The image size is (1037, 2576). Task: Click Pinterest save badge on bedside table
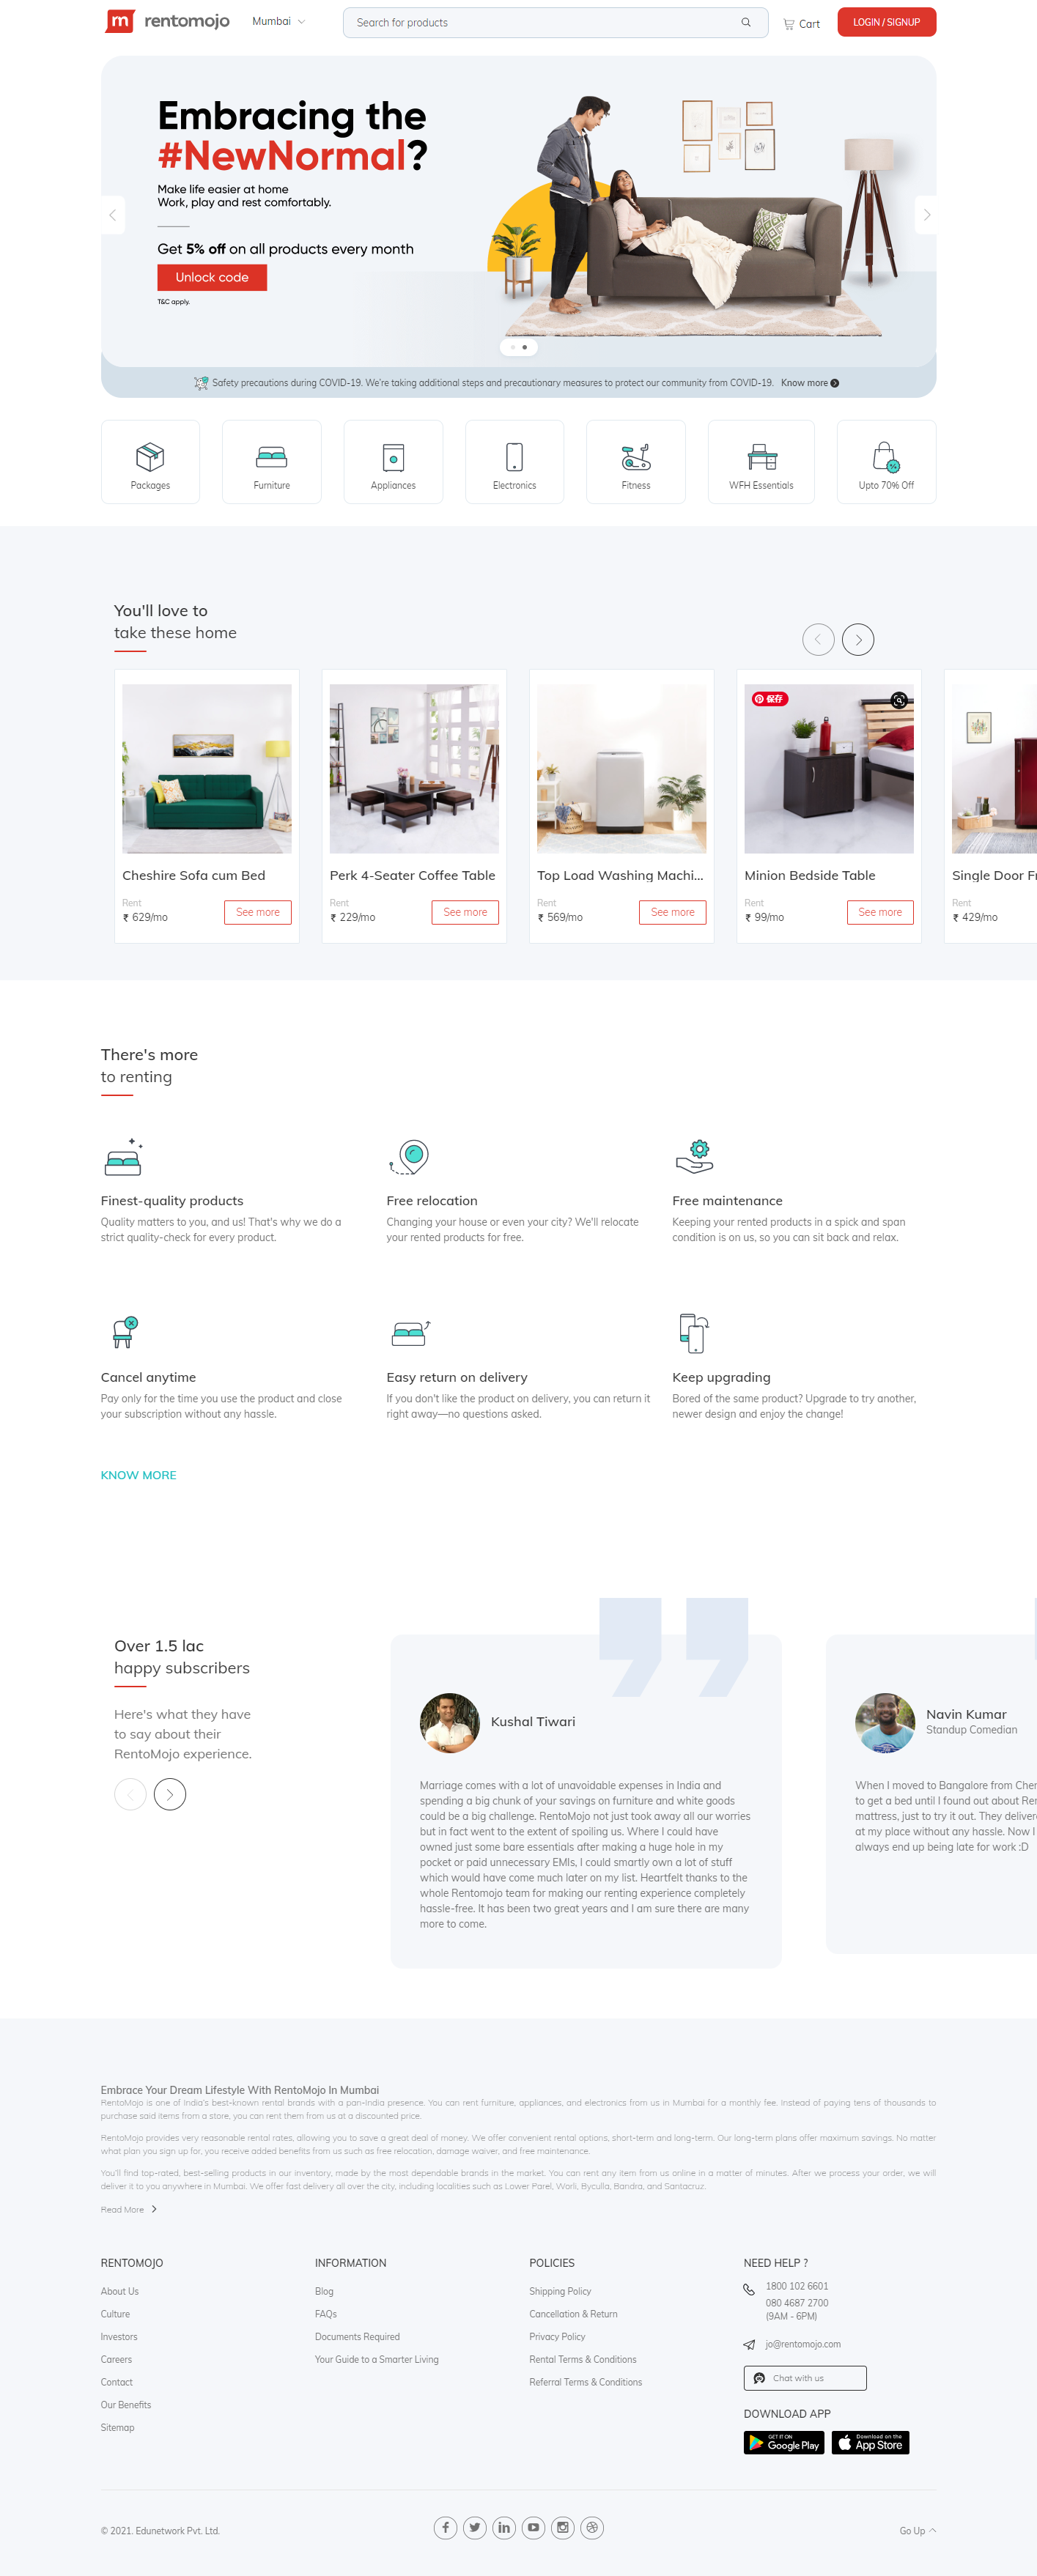coord(770,699)
